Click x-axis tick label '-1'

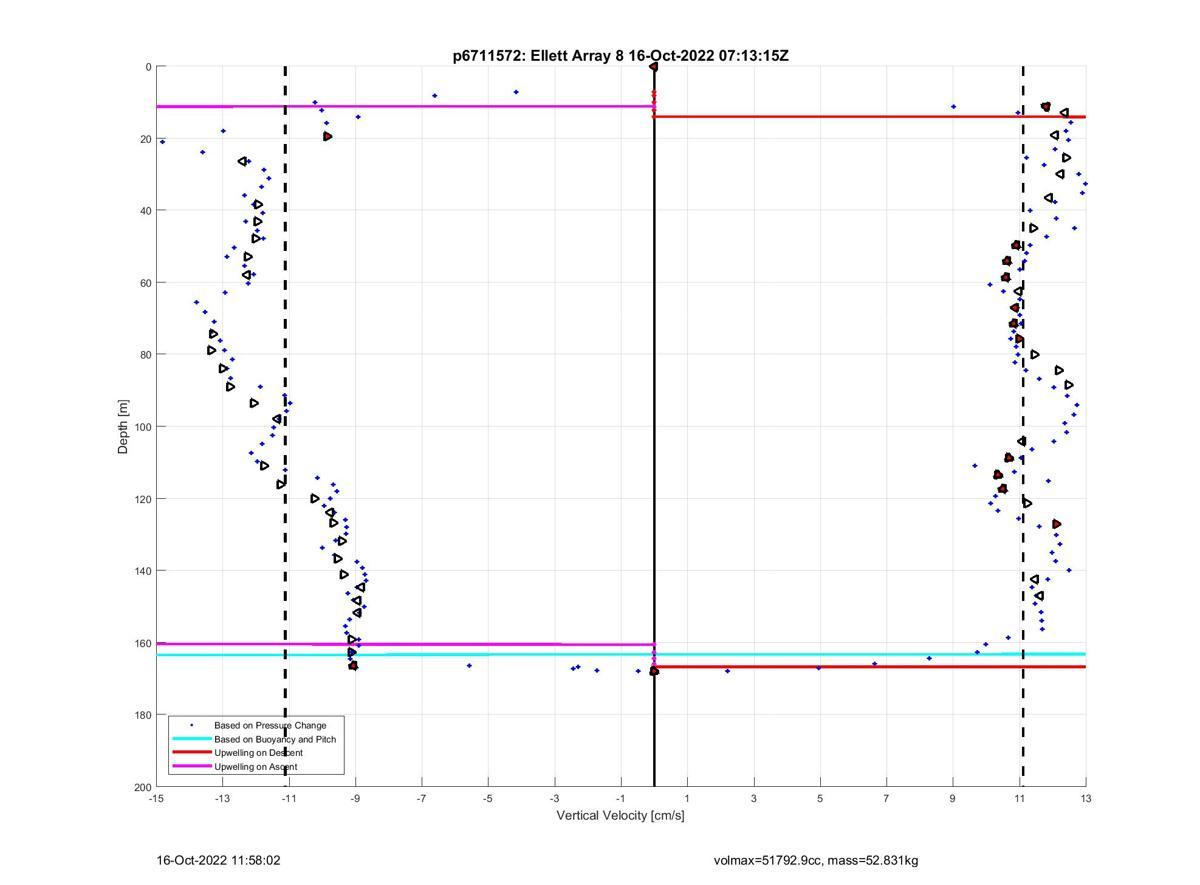[x=621, y=799]
